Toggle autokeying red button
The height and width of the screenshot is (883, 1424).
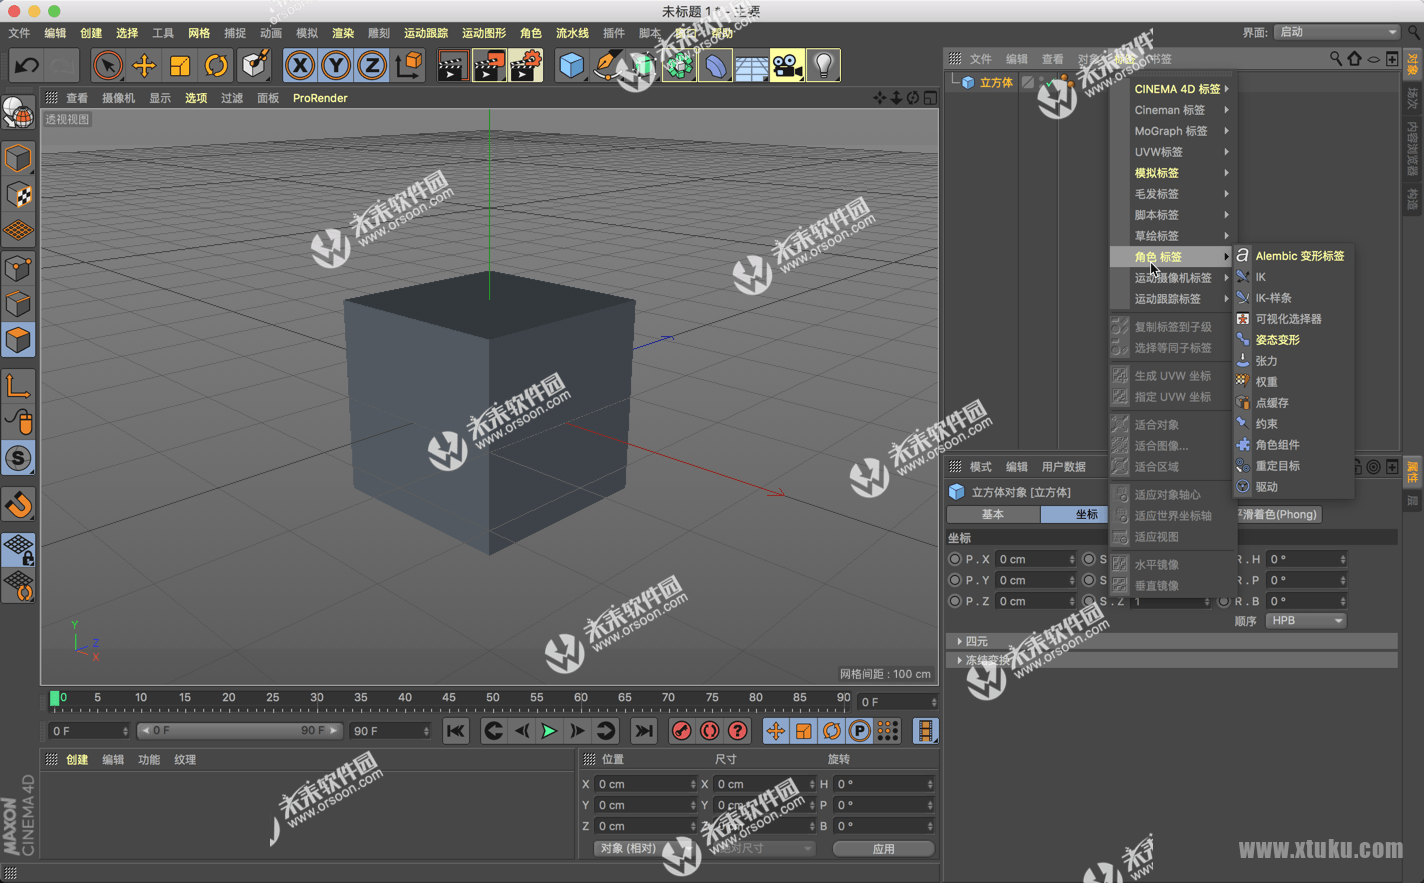(709, 731)
